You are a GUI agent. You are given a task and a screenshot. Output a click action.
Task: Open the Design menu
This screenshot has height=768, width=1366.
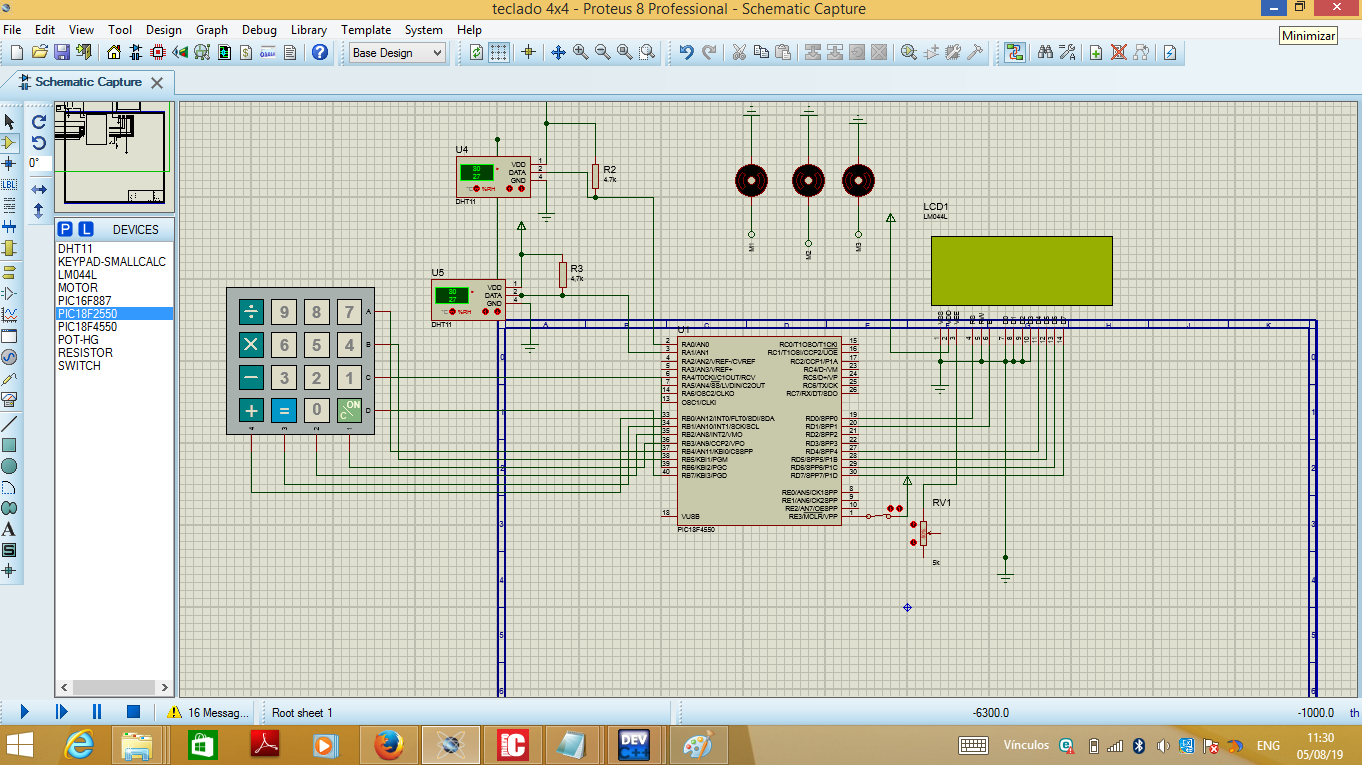pyautogui.click(x=164, y=30)
